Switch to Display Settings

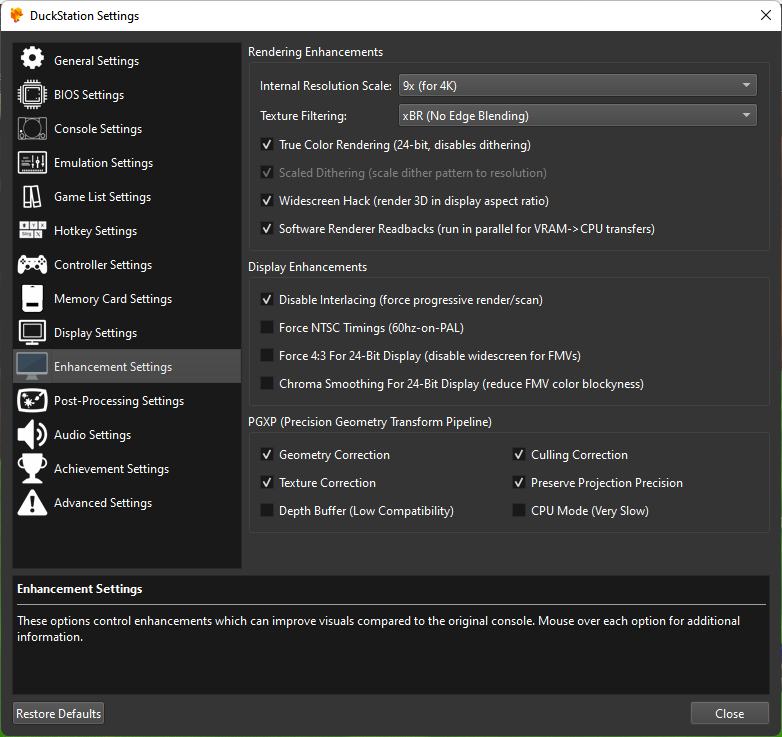(127, 332)
